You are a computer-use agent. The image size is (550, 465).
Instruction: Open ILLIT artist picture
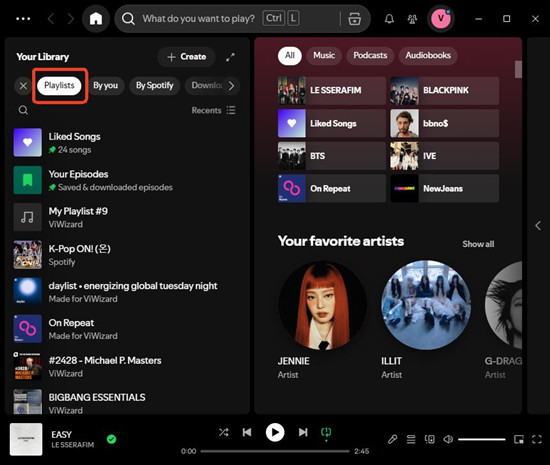tap(426, 305)
